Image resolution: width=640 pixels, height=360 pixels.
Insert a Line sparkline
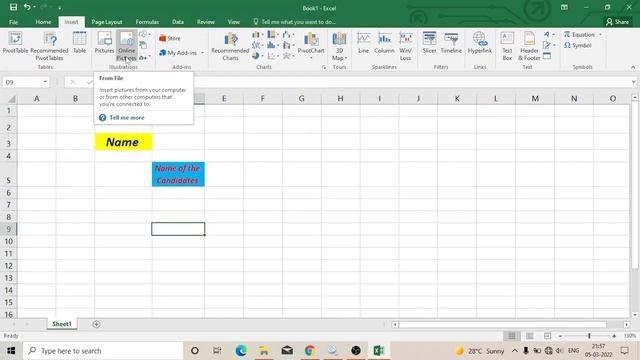(363, 42)
